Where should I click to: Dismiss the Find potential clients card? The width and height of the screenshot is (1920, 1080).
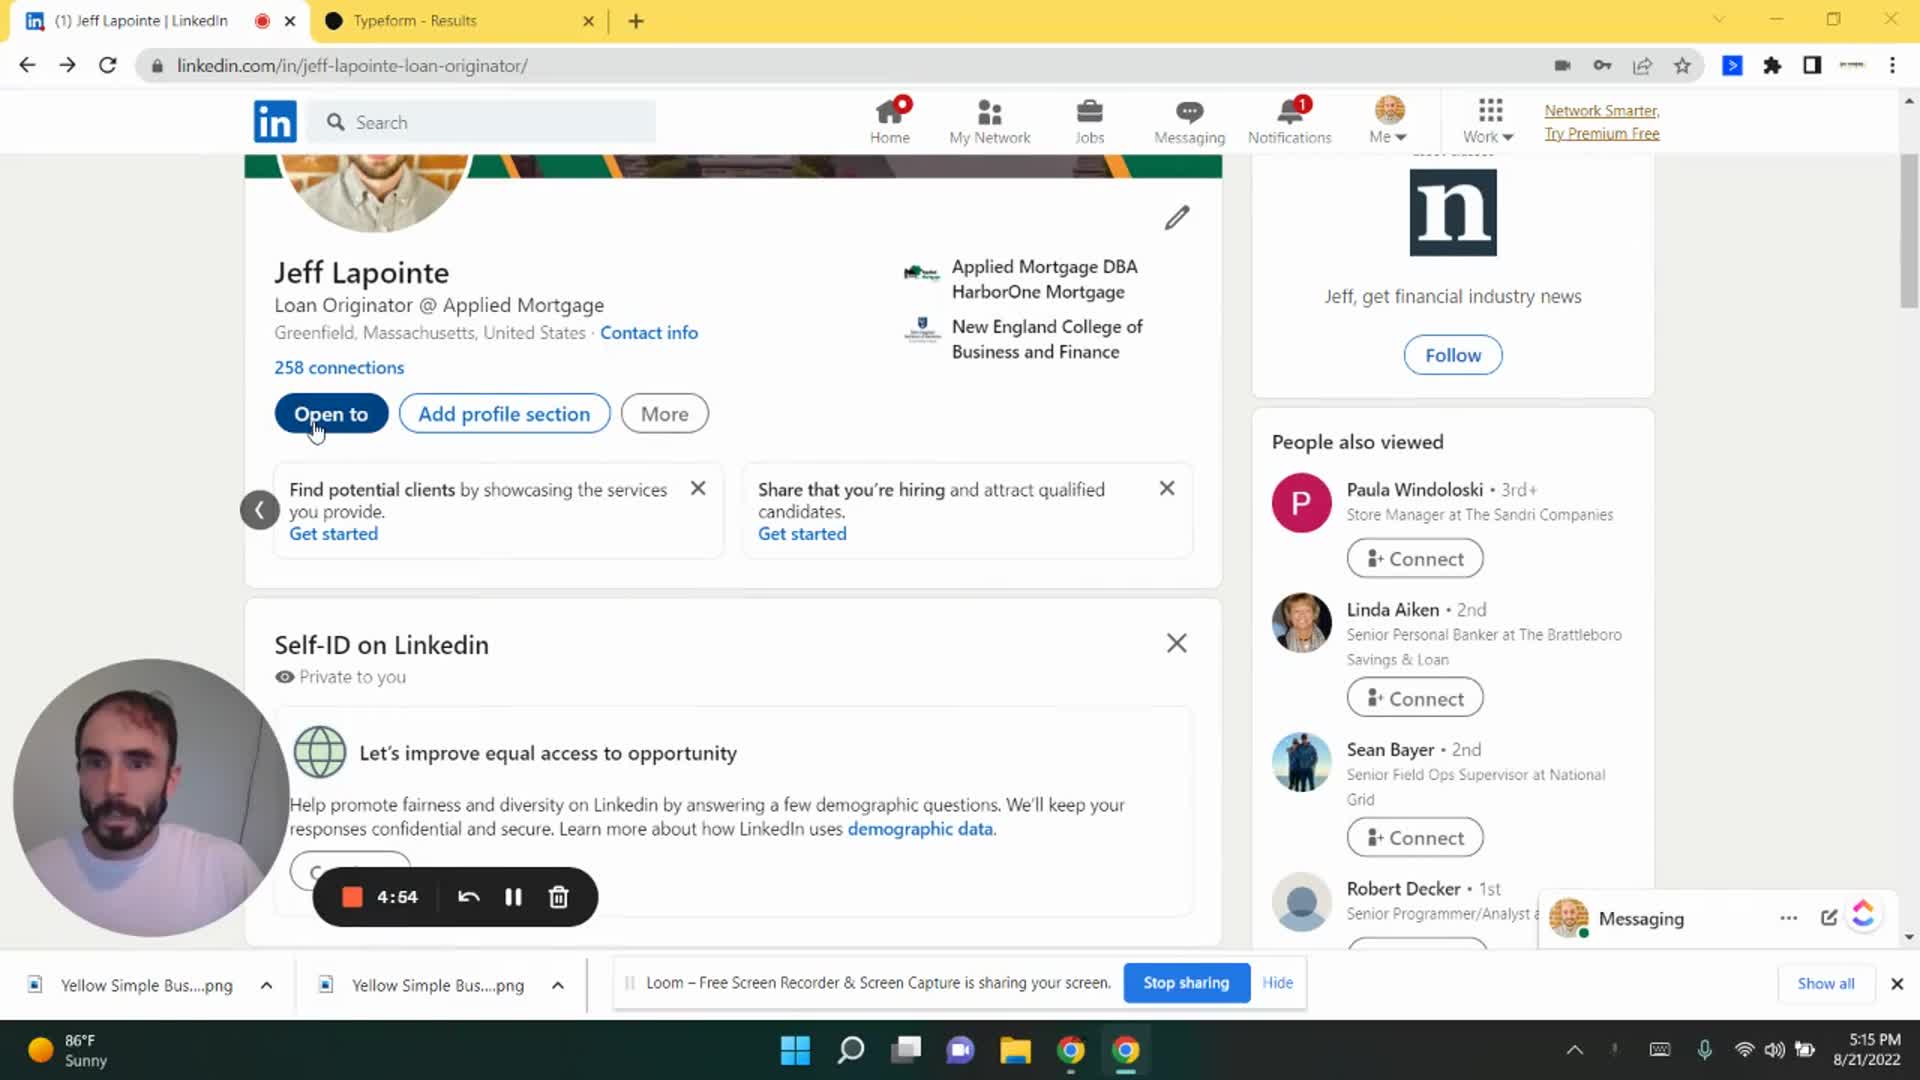click(698, 488)
